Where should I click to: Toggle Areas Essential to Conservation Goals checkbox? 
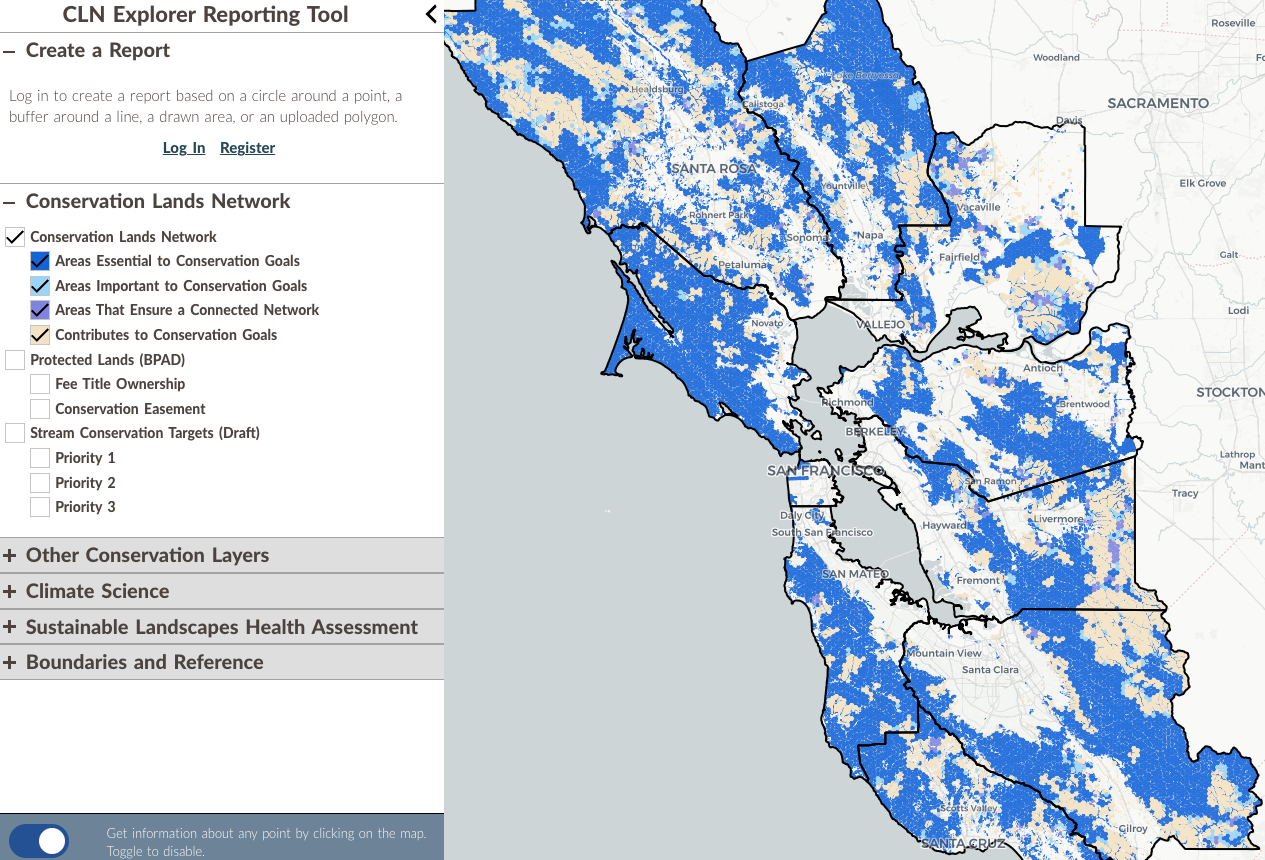coord(40,261)
